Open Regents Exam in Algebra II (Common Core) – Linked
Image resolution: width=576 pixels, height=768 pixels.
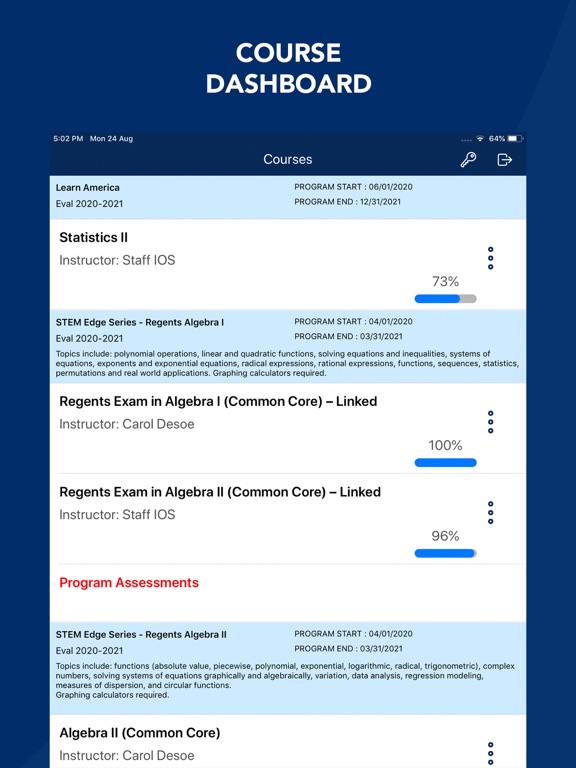(x=288, y=519)
